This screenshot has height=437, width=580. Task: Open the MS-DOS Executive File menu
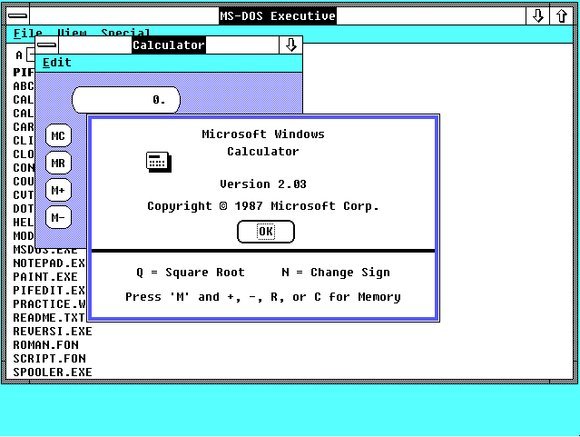28,33
